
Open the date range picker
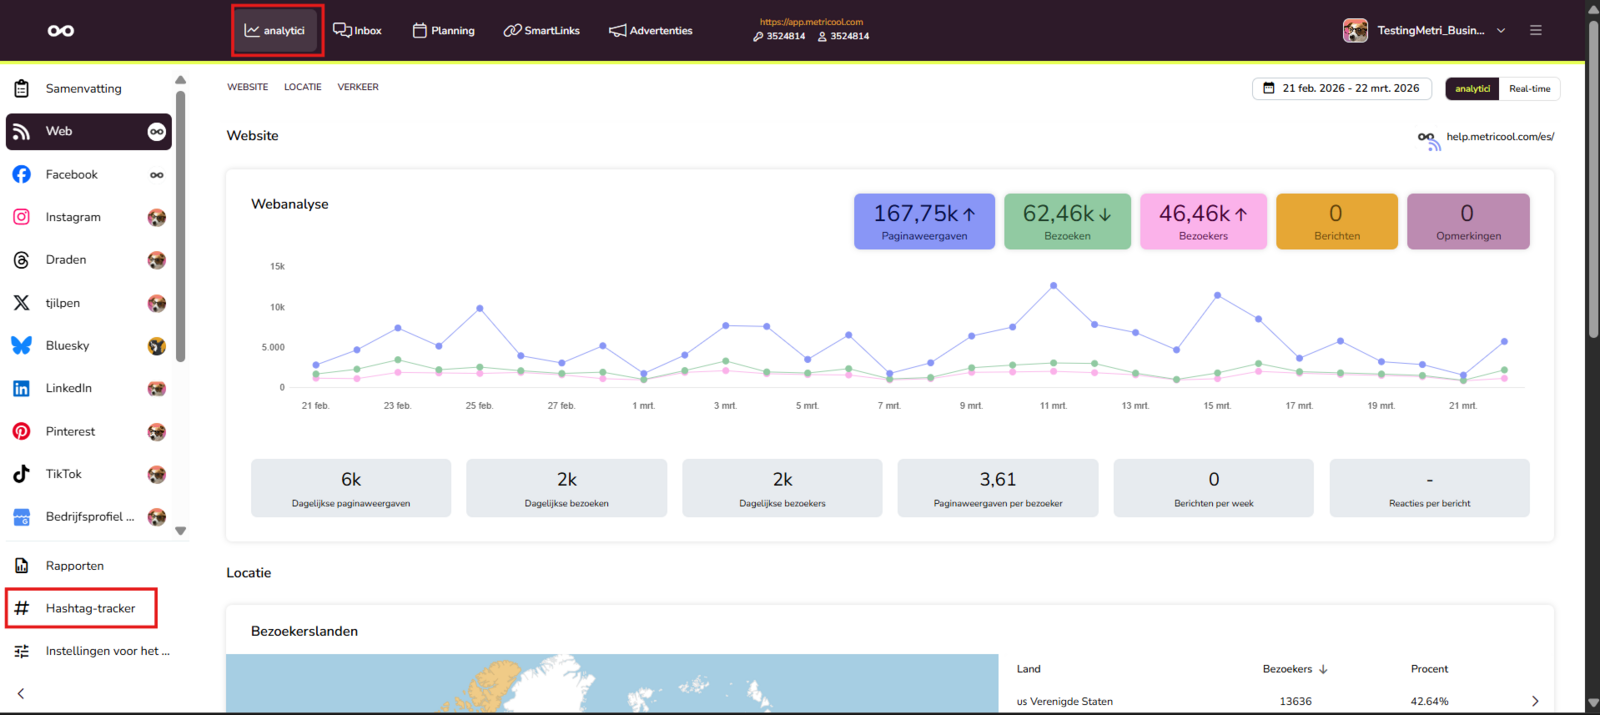point(1341,88)
